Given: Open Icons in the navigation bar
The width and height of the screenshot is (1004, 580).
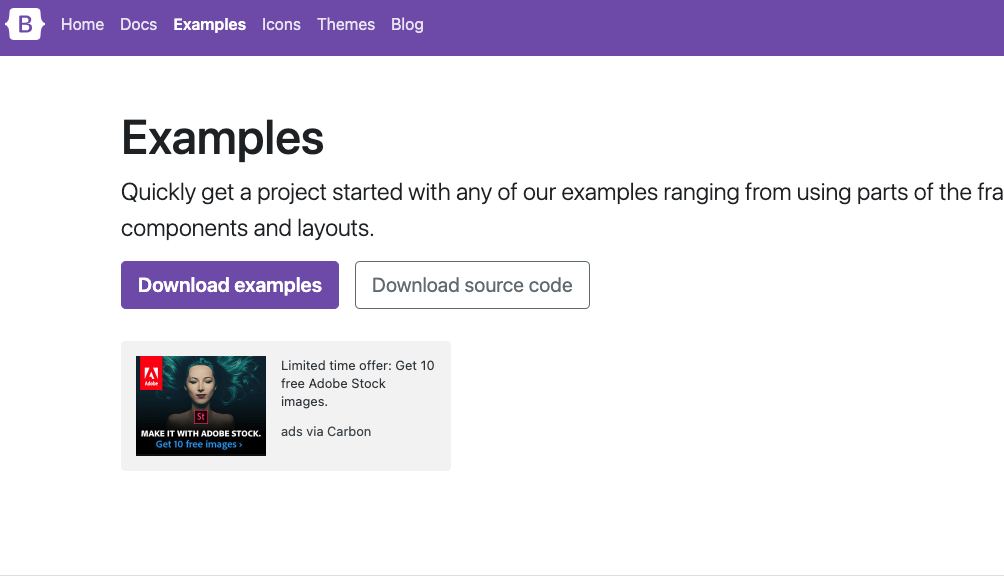Looking at the screenshot, I should pyautogui.click(x=281, y=24).
